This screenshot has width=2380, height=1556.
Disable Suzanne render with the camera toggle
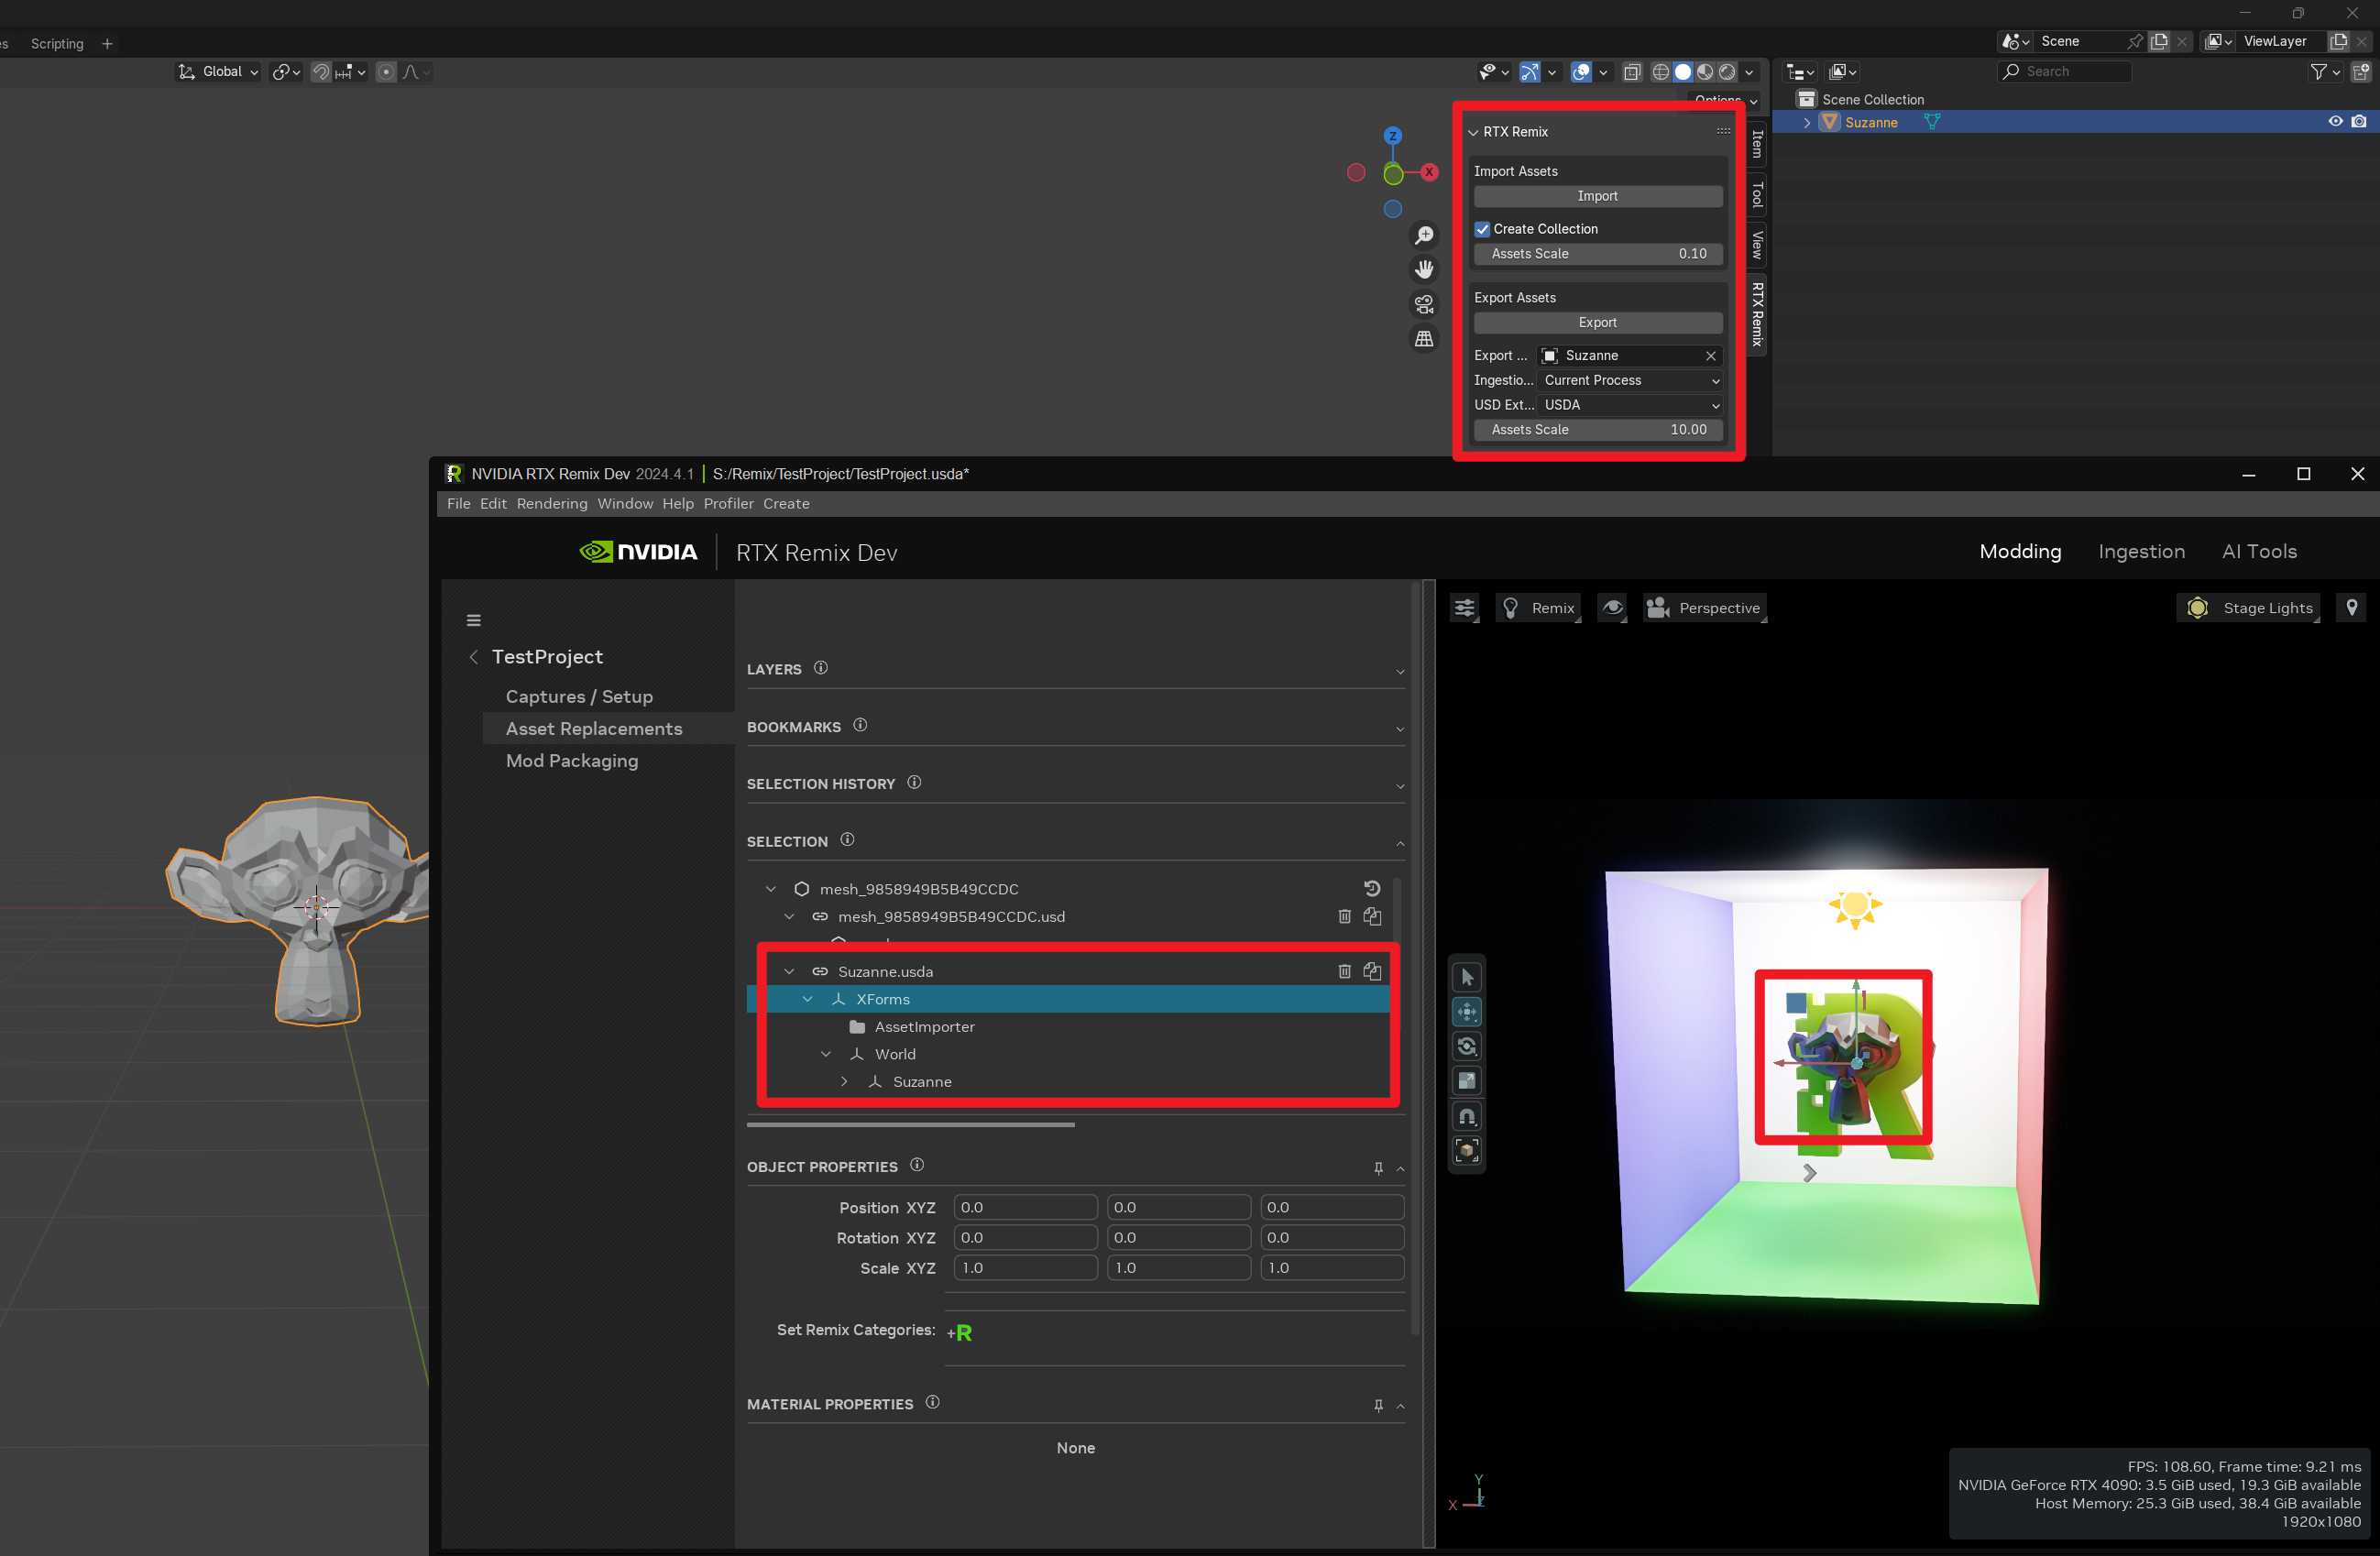2361,121
